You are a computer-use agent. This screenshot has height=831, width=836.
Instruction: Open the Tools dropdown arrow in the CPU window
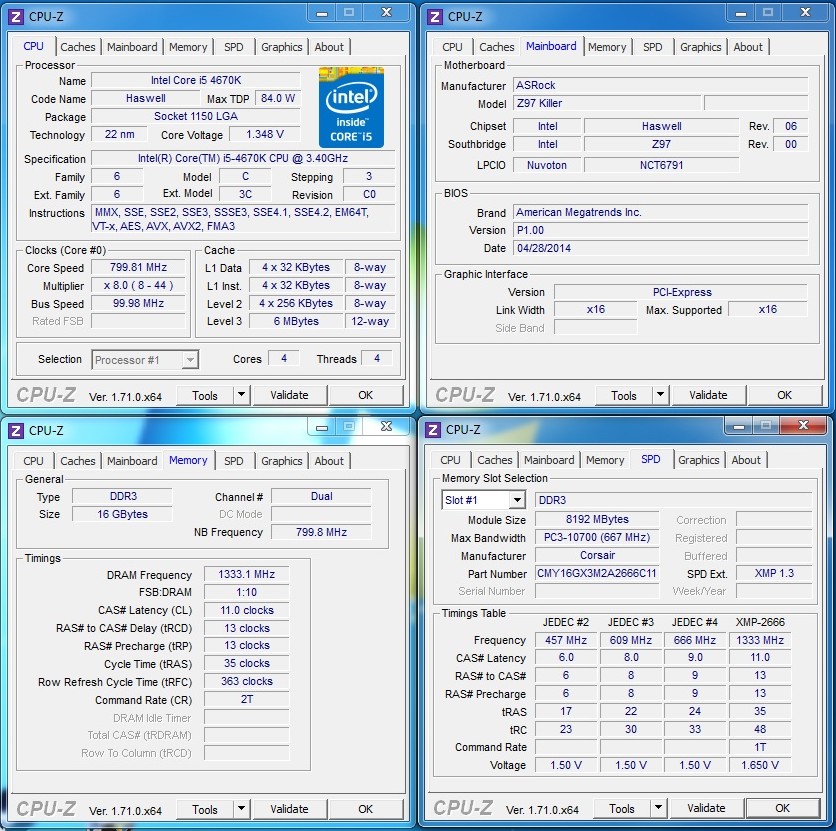coord(241,395)
